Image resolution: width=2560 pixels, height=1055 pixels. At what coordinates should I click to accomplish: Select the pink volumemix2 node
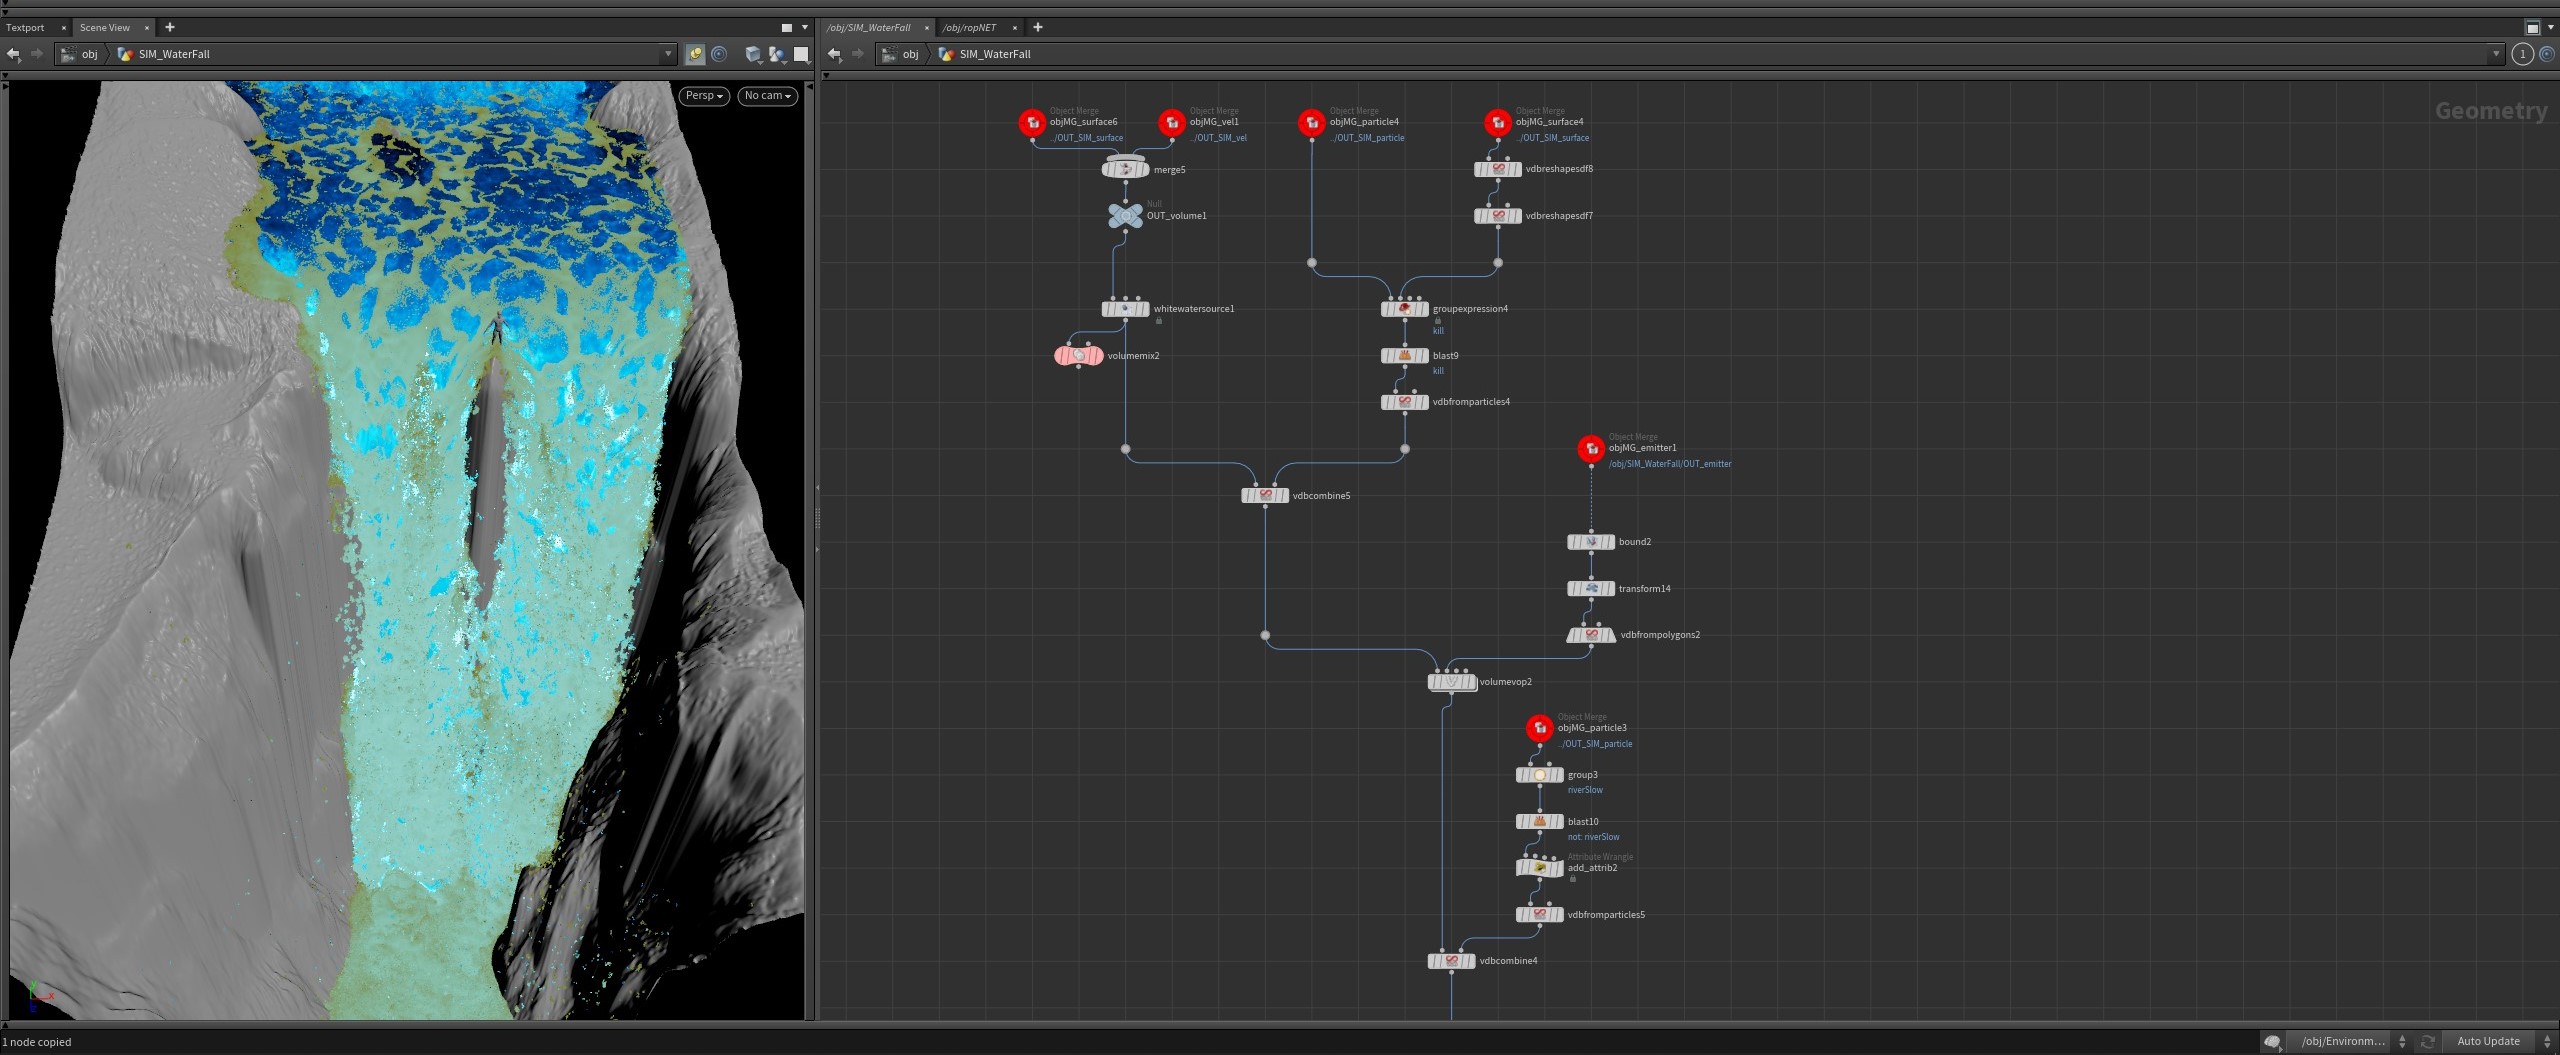(1079, 356)
